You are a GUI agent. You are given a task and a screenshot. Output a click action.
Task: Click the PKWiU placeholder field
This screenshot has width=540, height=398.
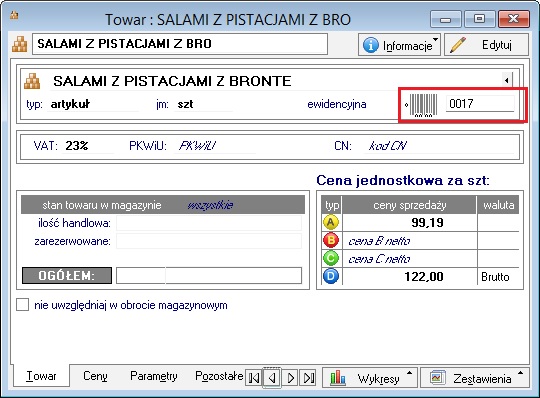(215, 146)
